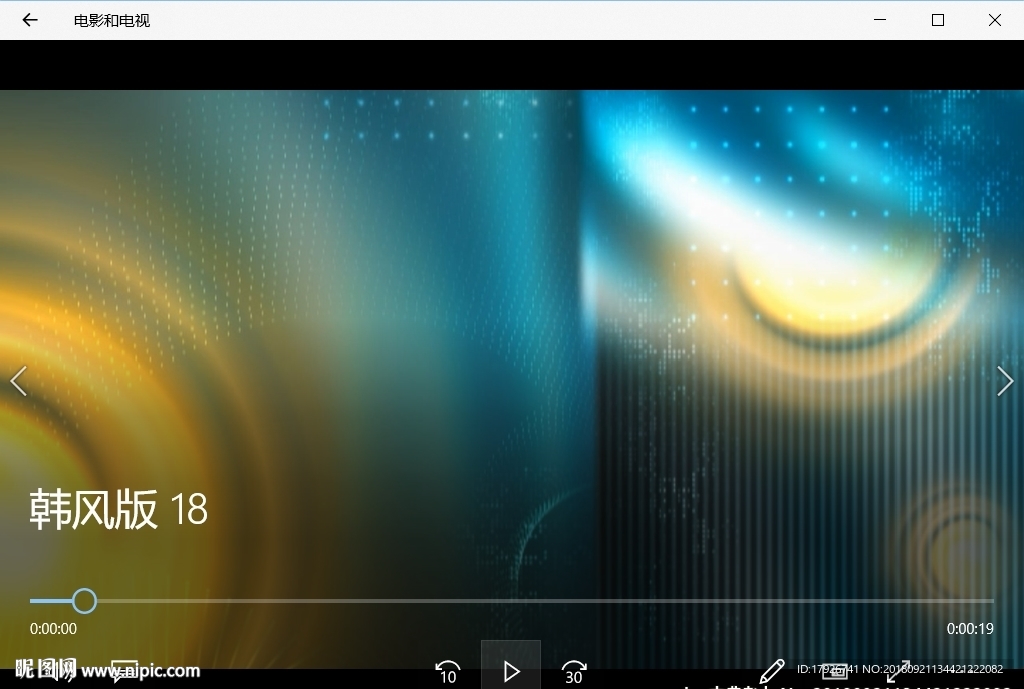The image size is (1024, 689).
Task: Click the app title 电影和电视
Action: click(x=112, y=21)
